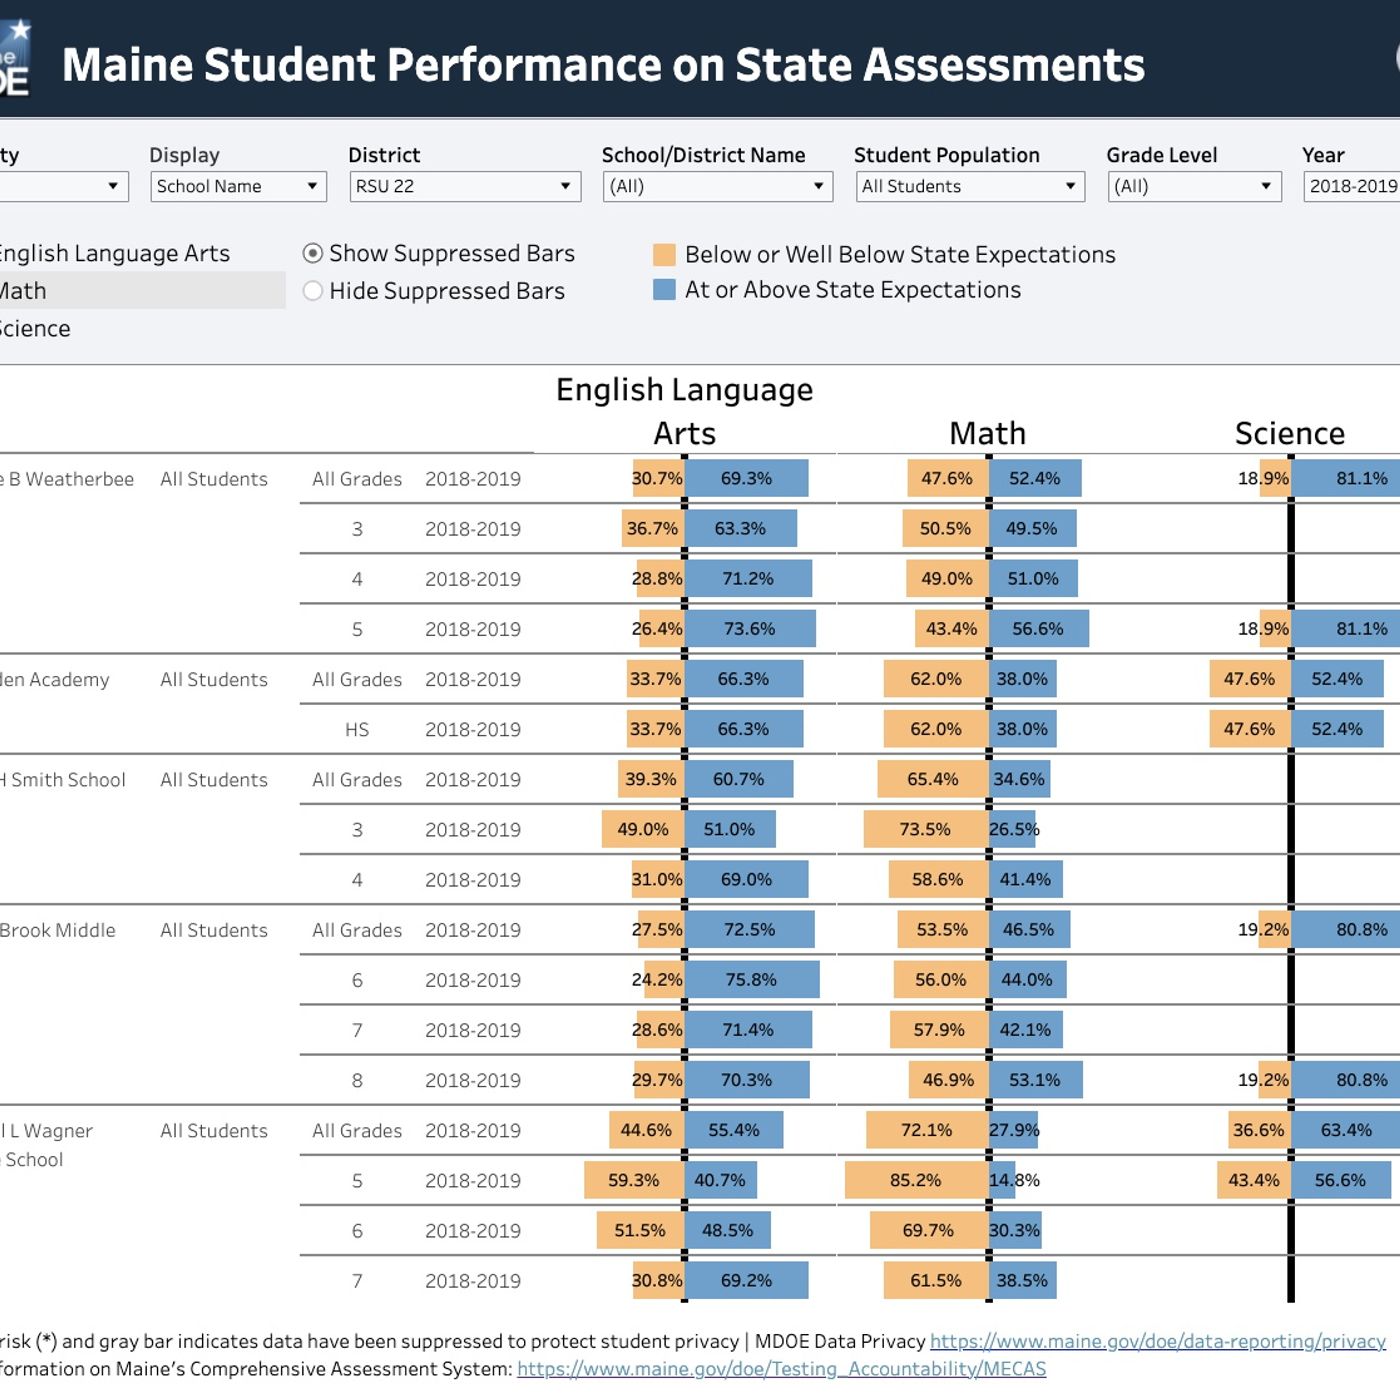
Task: Click the 75.8% ELA bar for grade 6
Action: pos(753,979)
